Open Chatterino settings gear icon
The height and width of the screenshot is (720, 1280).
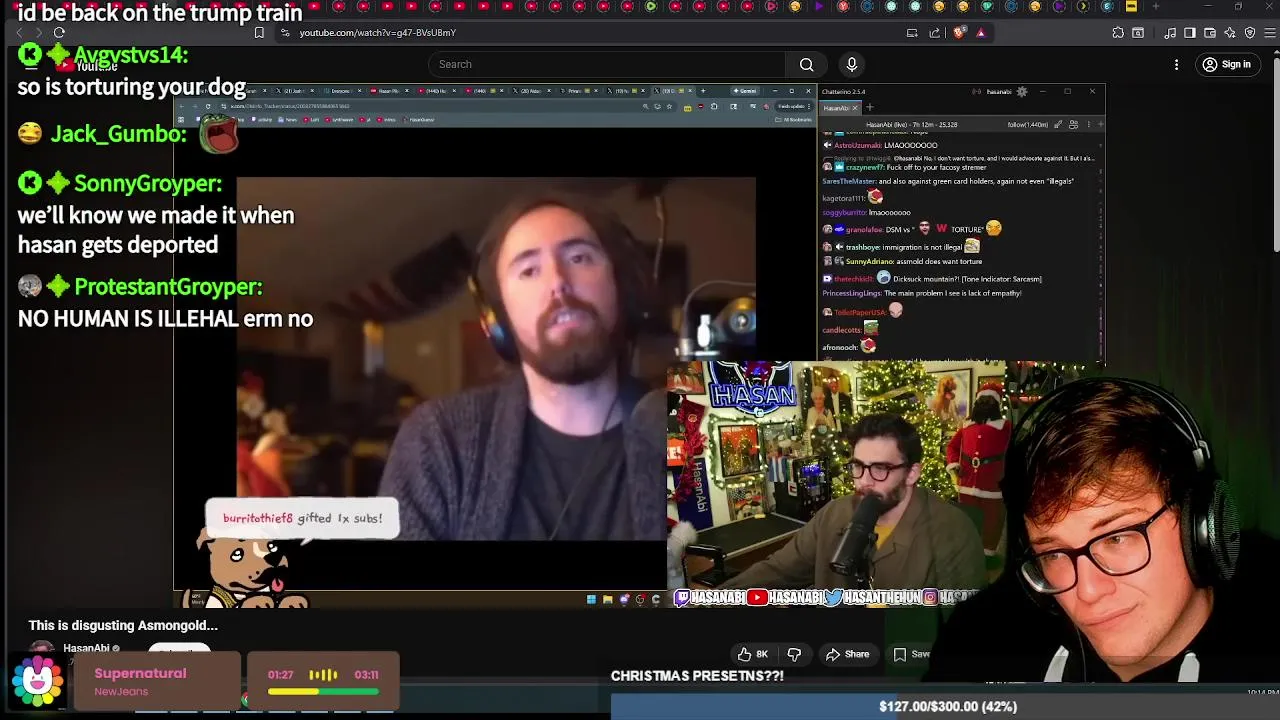click(x=1021, y=91)
